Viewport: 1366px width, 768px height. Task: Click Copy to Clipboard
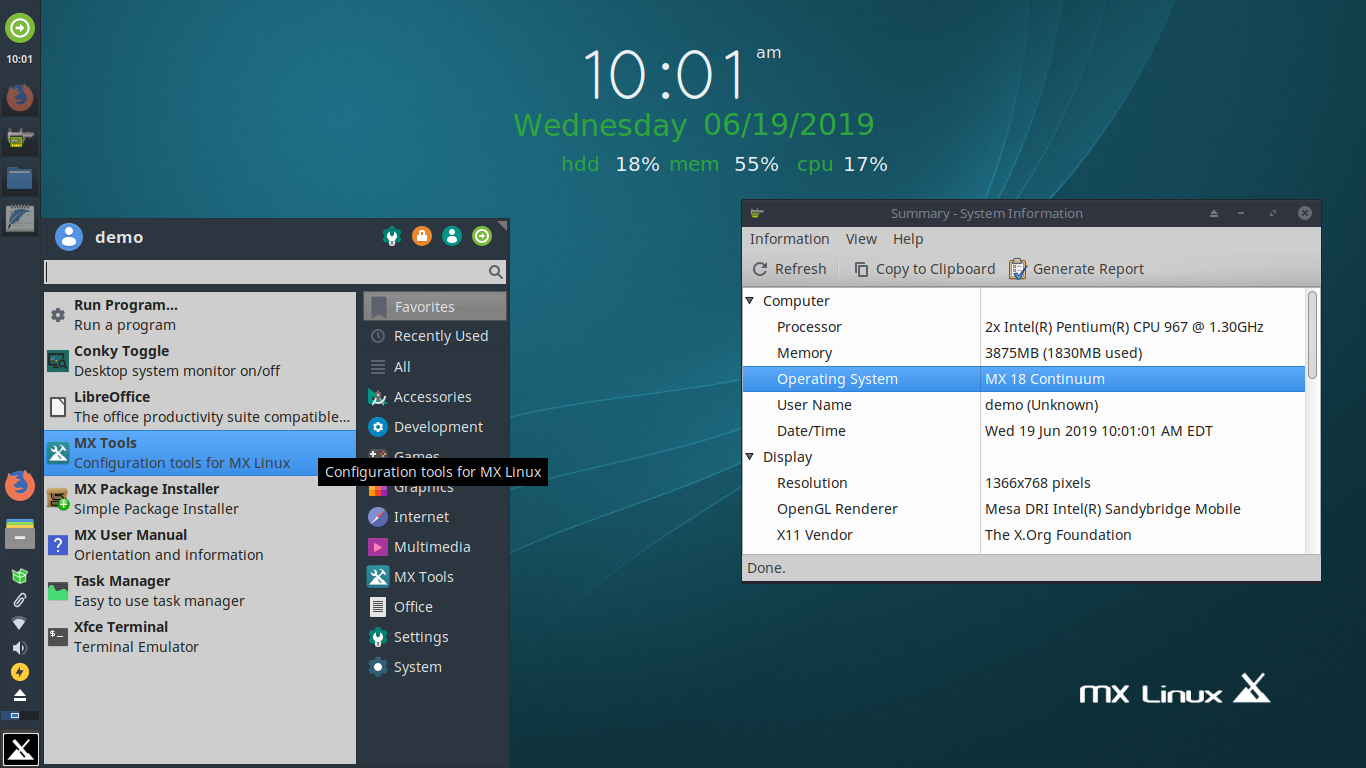[x=922, y=268]
